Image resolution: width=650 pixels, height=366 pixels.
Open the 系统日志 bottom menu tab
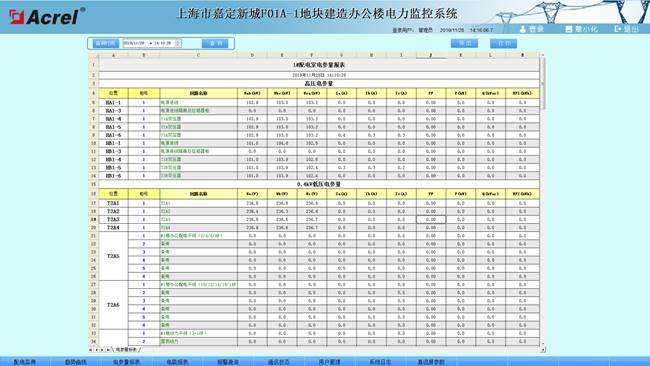[381, 362]
